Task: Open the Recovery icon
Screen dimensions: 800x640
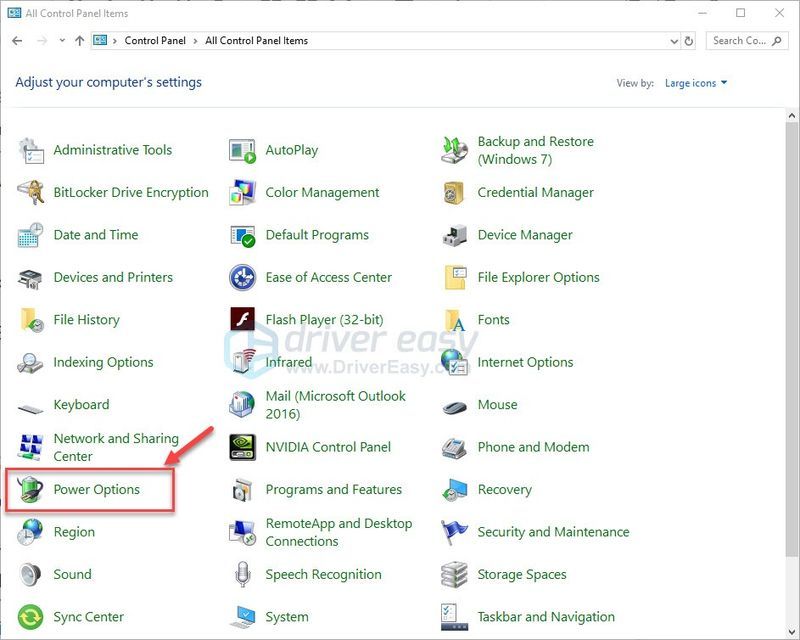Action: [454, 490]
